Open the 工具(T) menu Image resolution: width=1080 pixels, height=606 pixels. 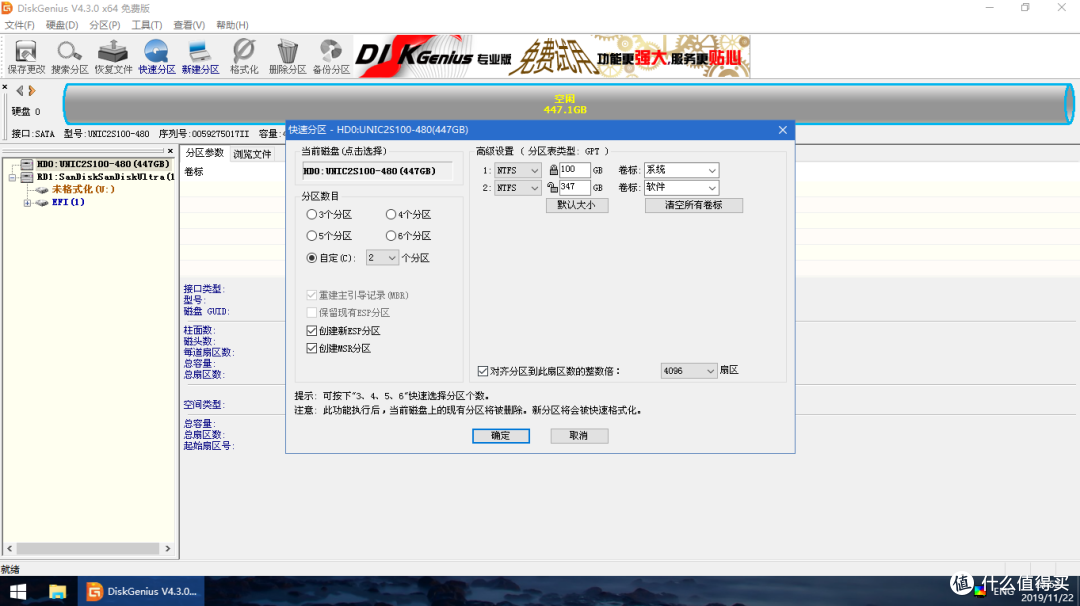(147, 24)
